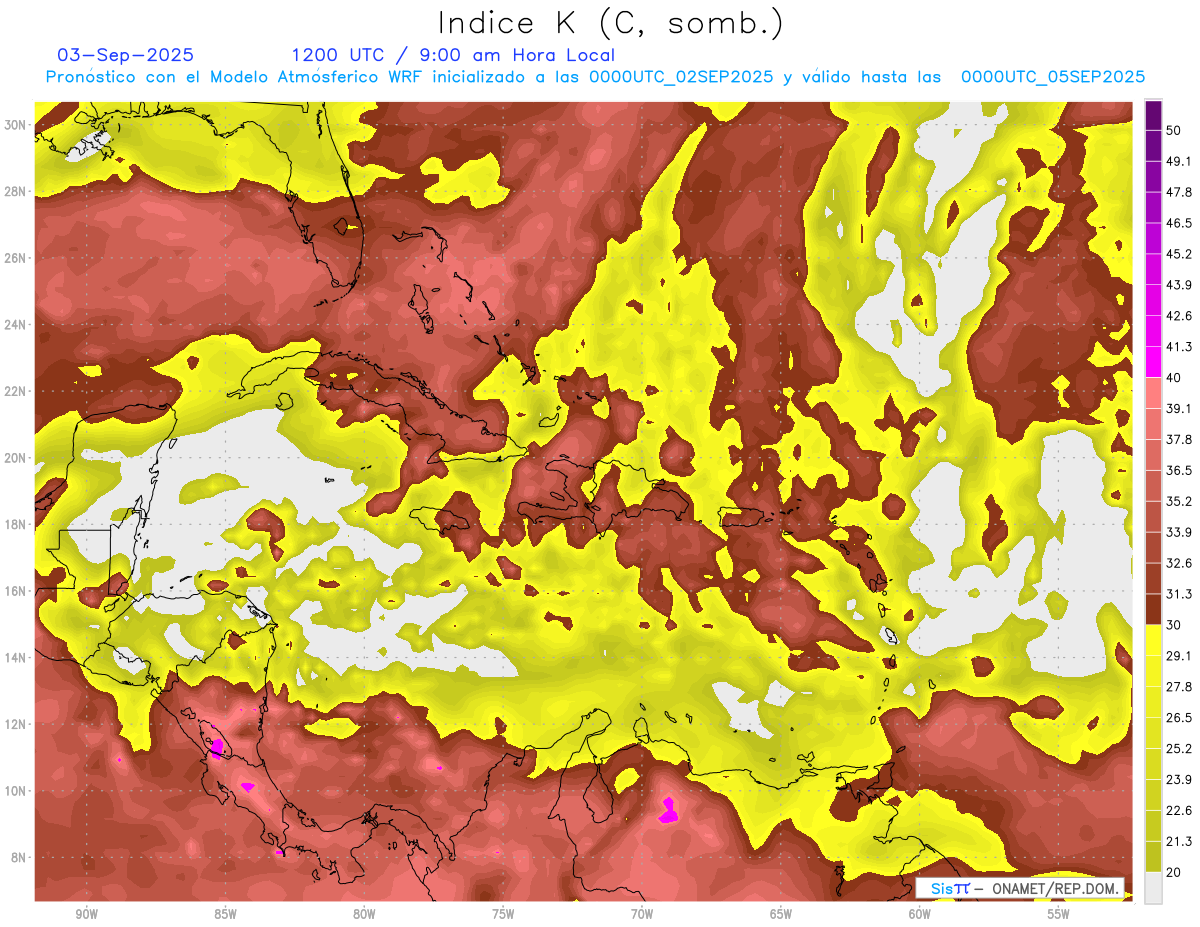Click the colorbar value "43.9"
The width and height of the screenshot is (1200, 927).
tap(1179, 285)
